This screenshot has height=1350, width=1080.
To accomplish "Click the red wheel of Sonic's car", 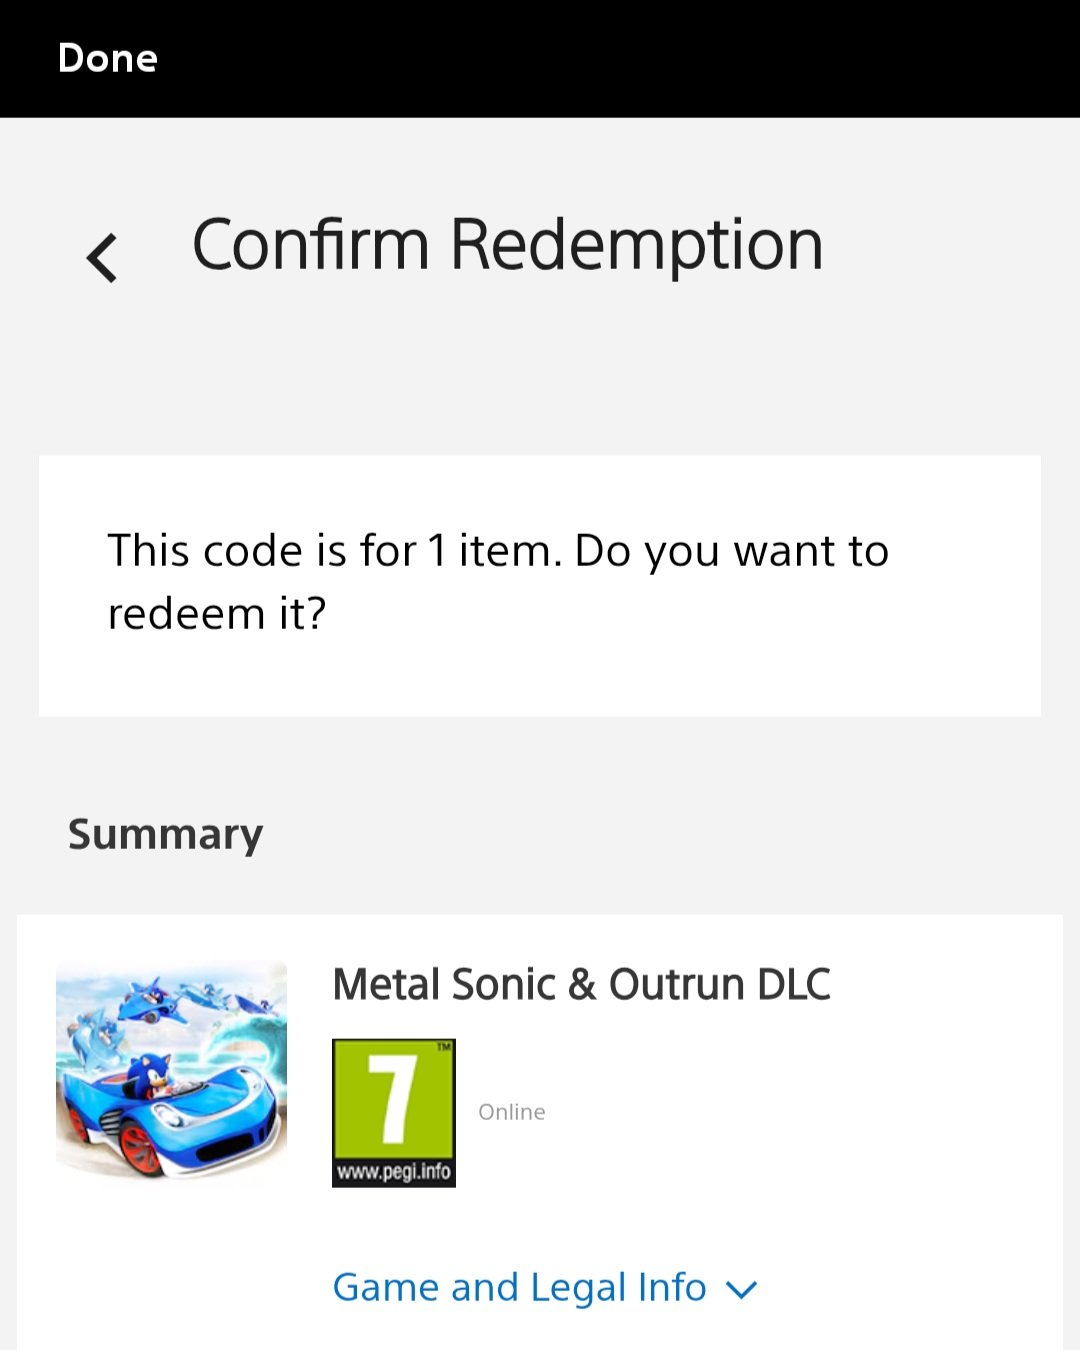I will (x=140, y=1146).
